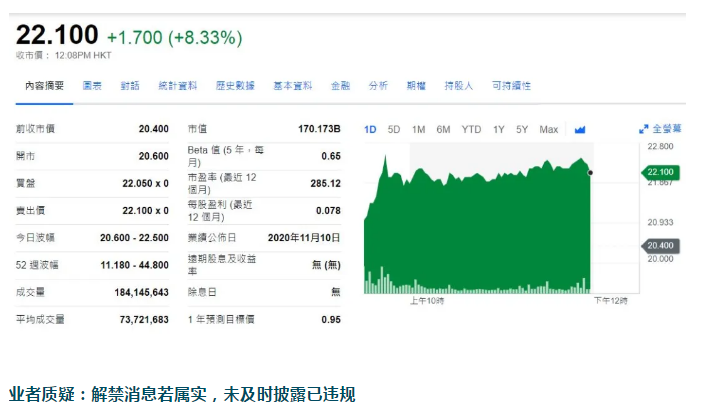This screenshot has width=701, height=411.
Task: Click the 今日波幅 range 20.600 - 22.500
Action: [134, 238]
